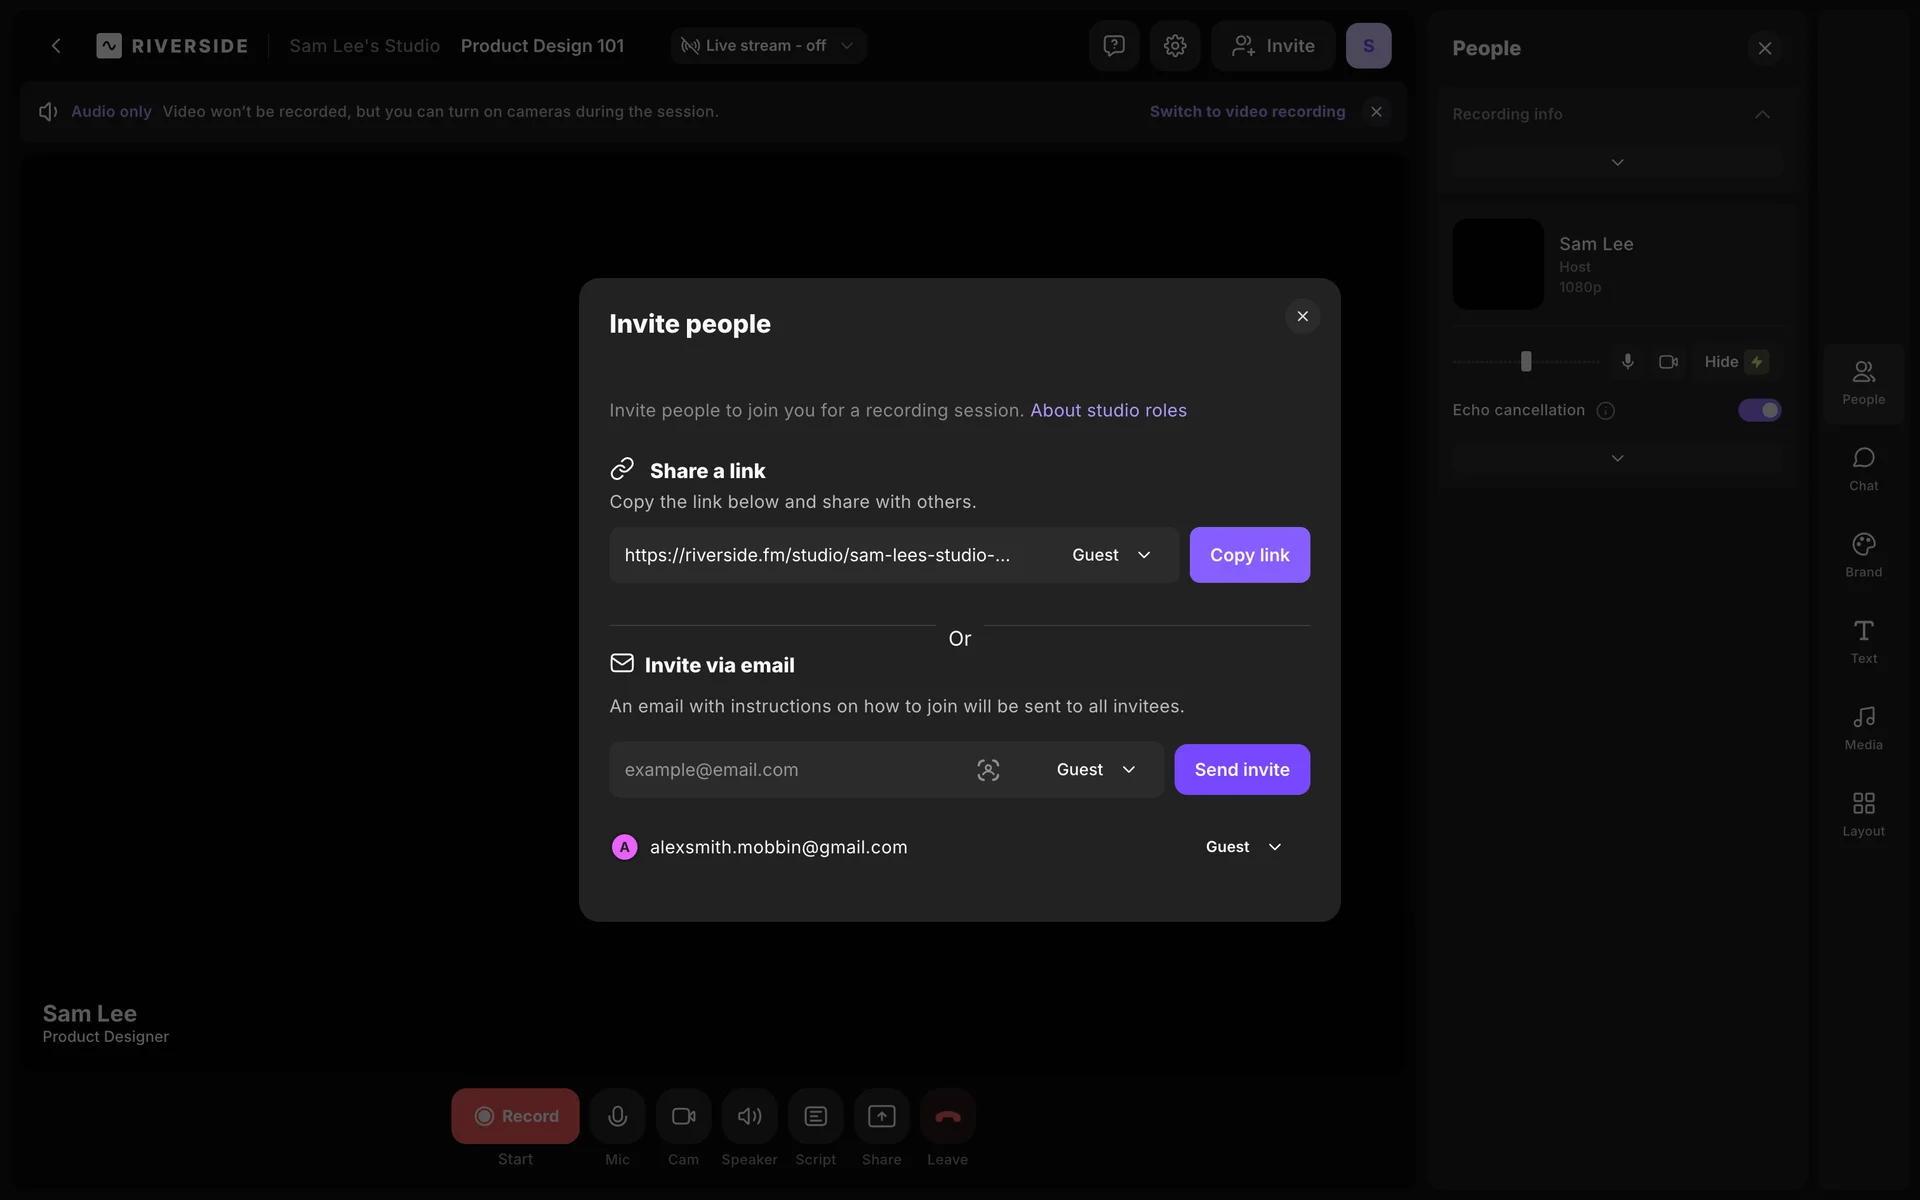This screenshot has width=1920, height=1200.
Task: Toggle the Mic on or off
Action: [x=617, y=1116]
